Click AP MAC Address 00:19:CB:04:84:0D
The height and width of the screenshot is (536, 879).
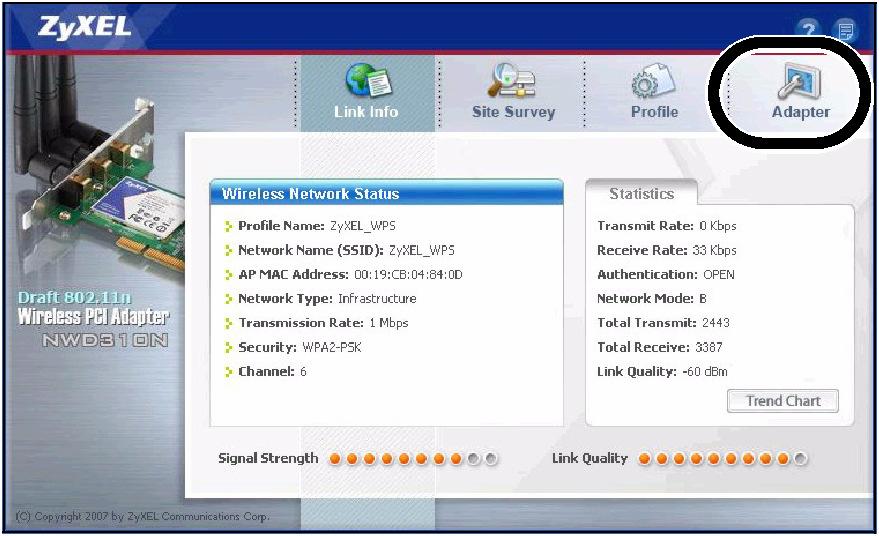click(x=408, y=275)
